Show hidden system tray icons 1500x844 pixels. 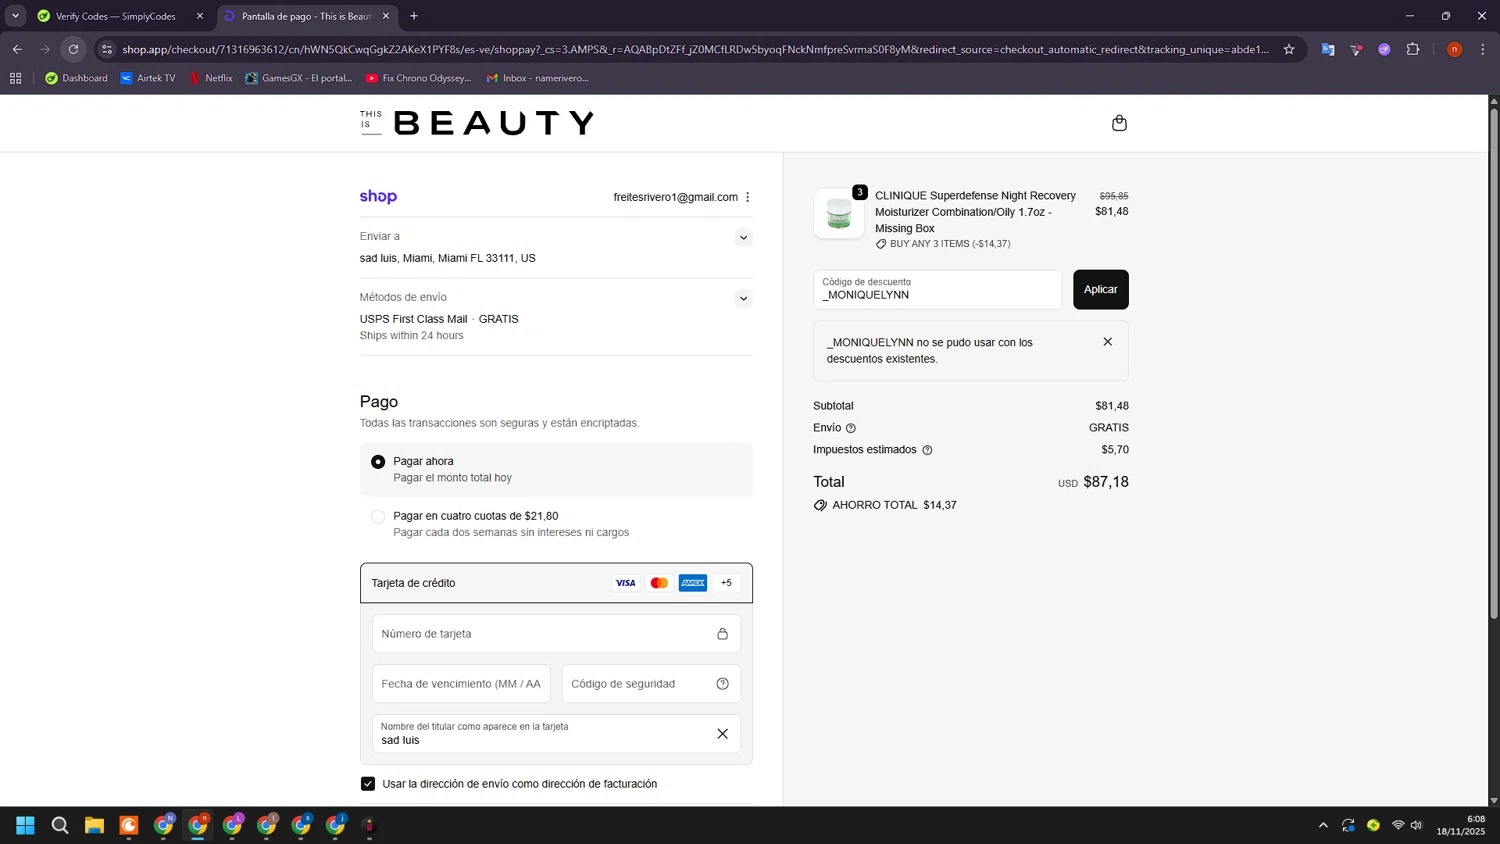click(1323, 825)
